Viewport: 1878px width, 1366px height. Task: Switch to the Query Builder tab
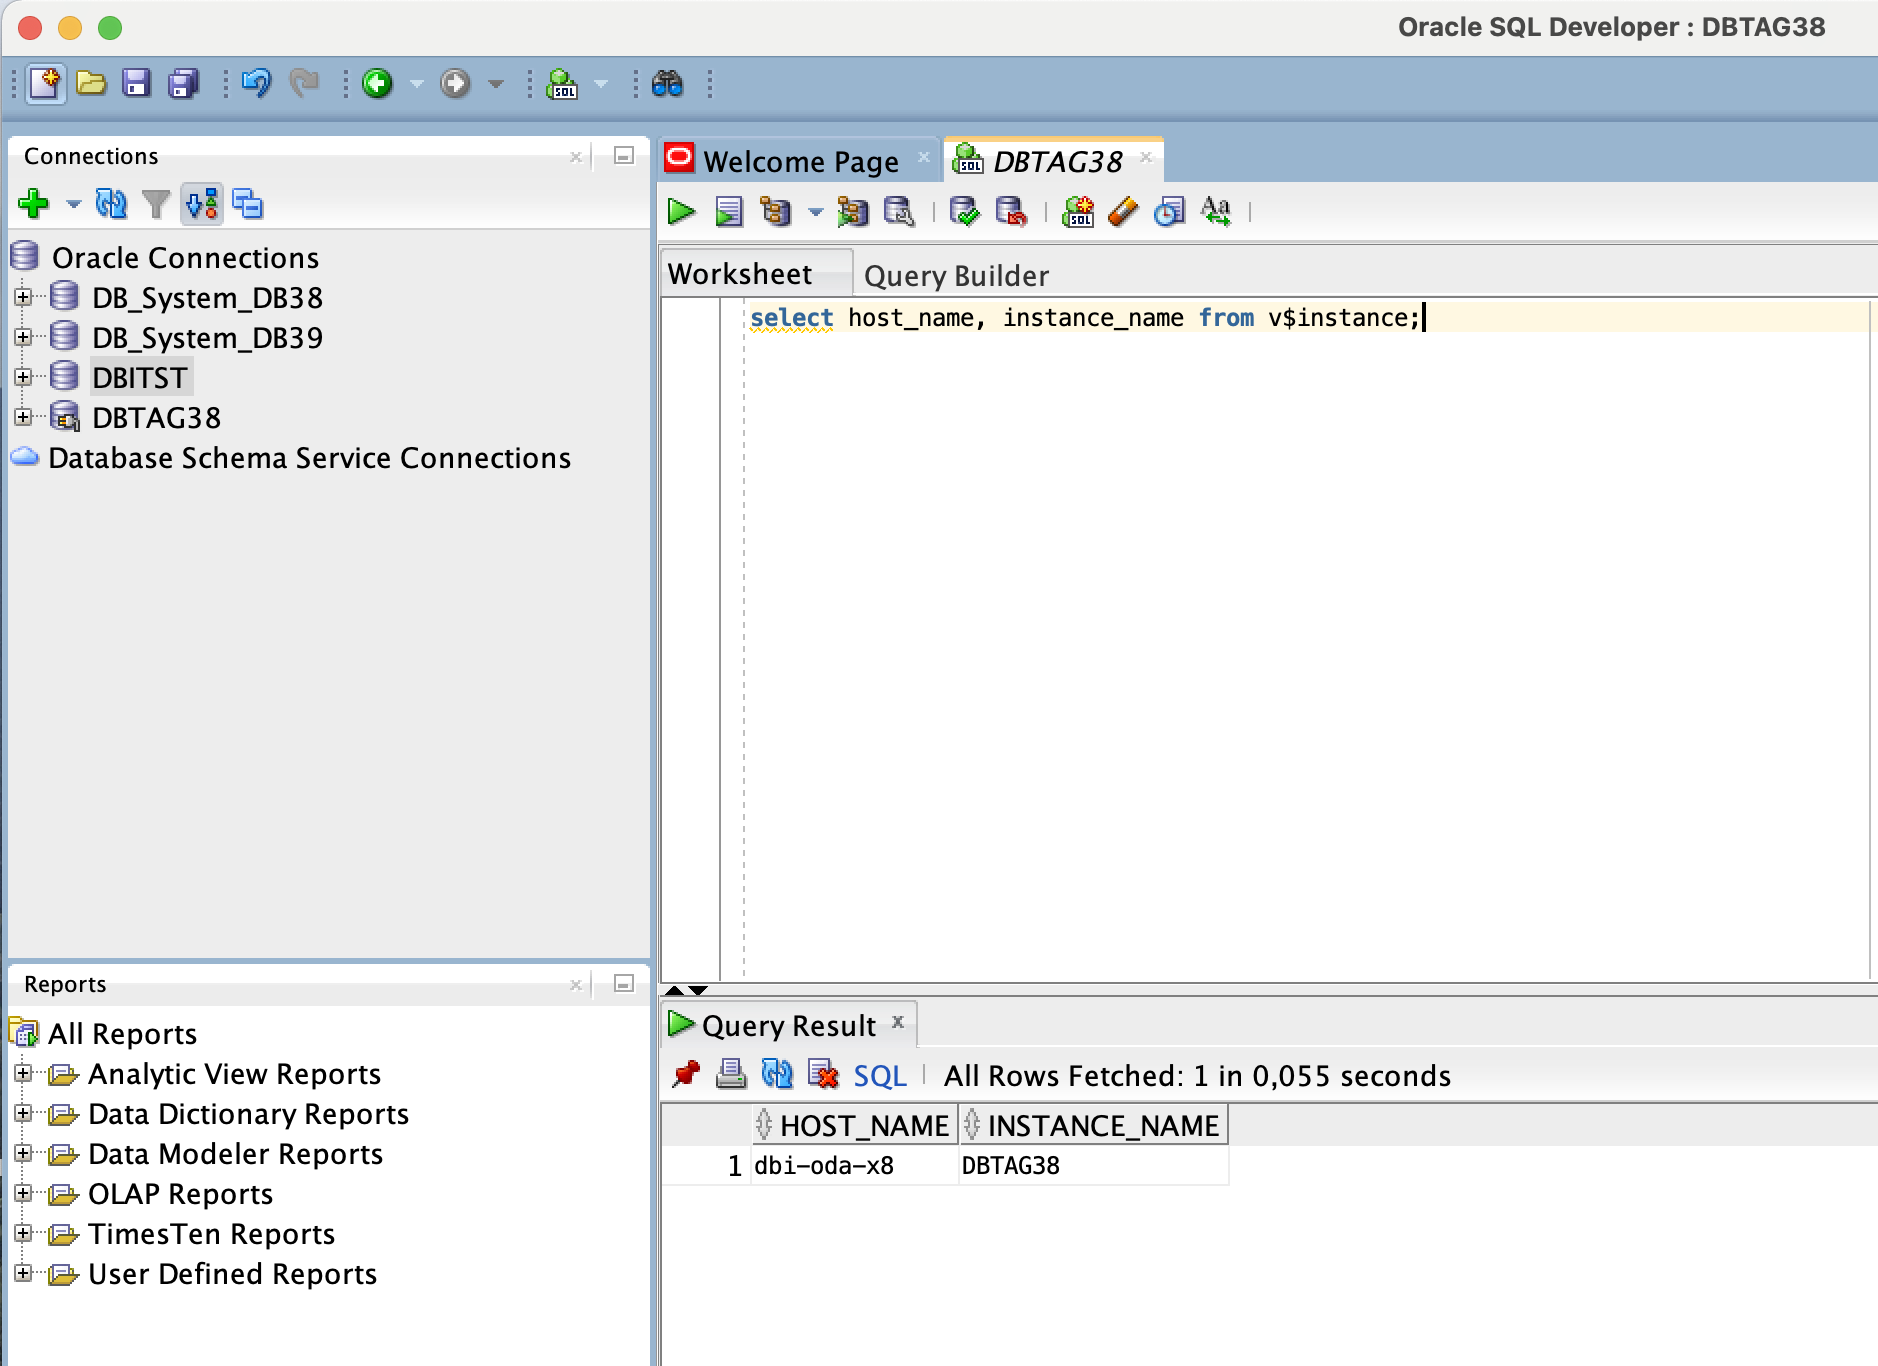956,275
